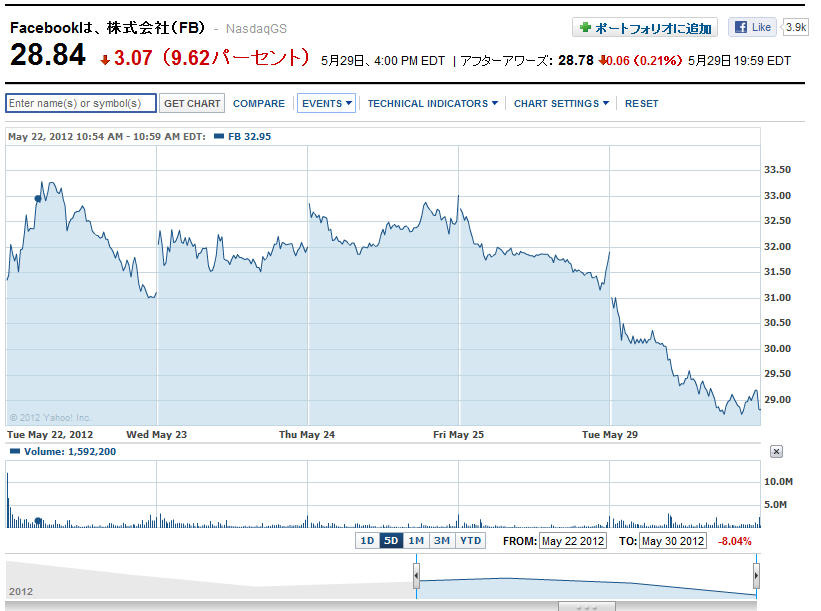This screenshot has width=821, height=611.
Task: Expand the TECHNICAL INDICATORS menu
Action: click(x=432, y=104)
